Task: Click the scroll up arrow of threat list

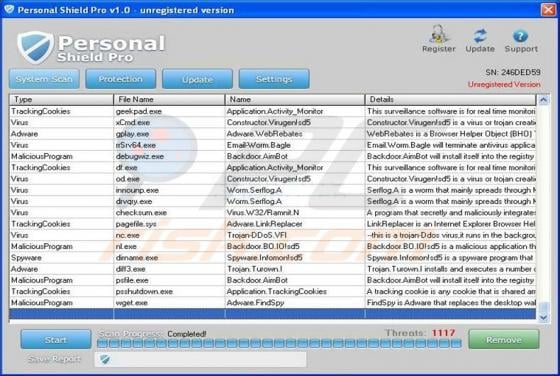Action: point(543,100)
